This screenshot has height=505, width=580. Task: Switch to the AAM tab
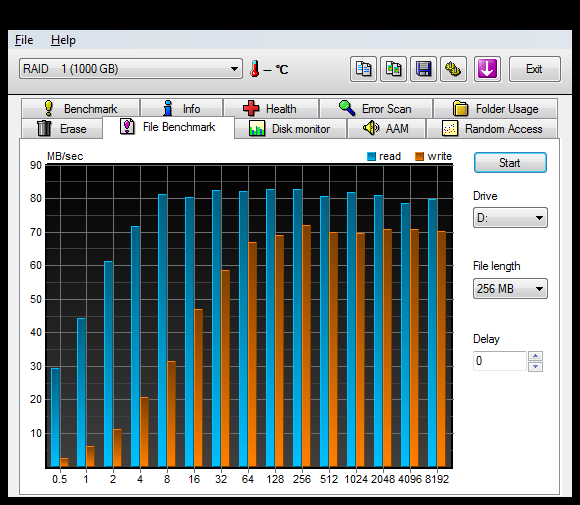click(386, 128)
